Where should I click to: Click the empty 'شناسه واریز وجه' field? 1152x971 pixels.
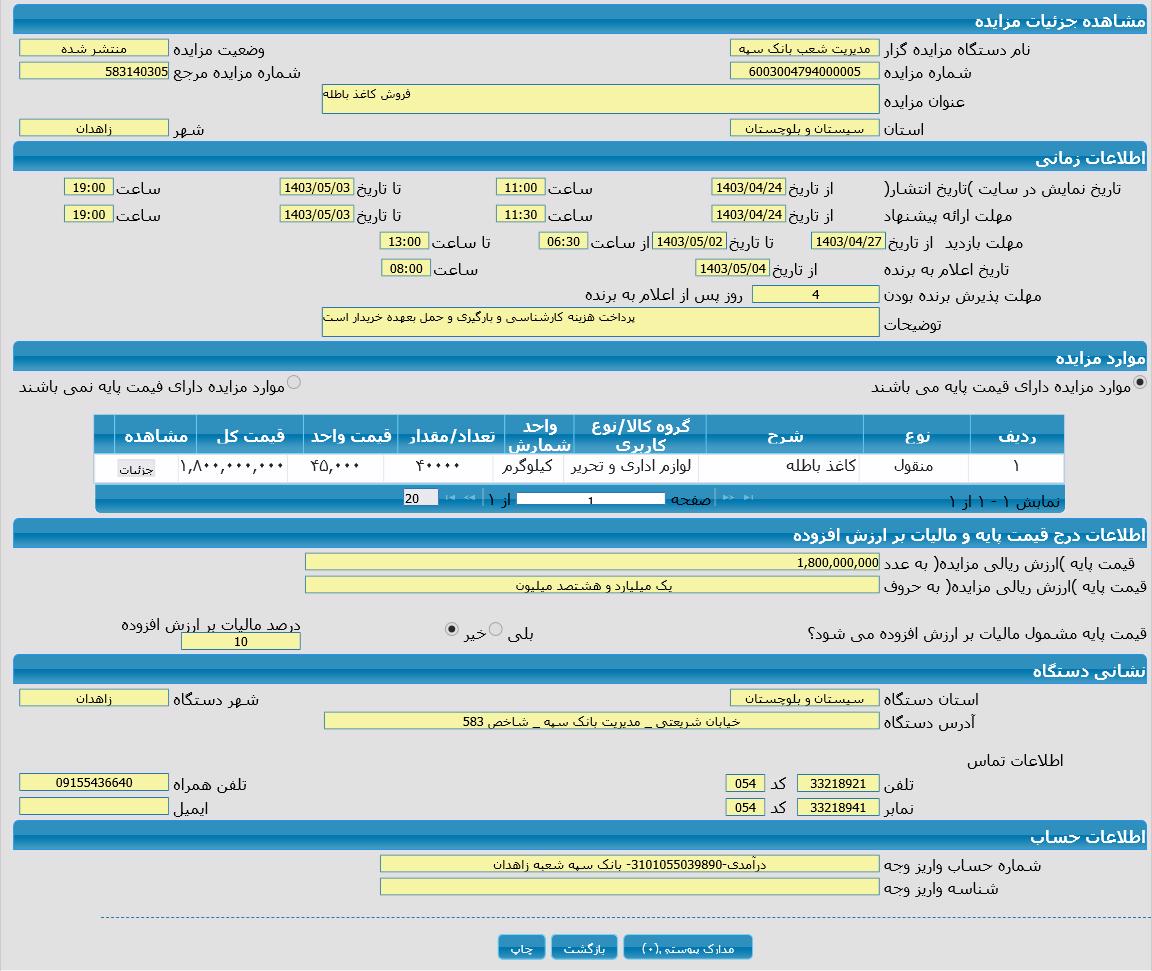(628, 886)
